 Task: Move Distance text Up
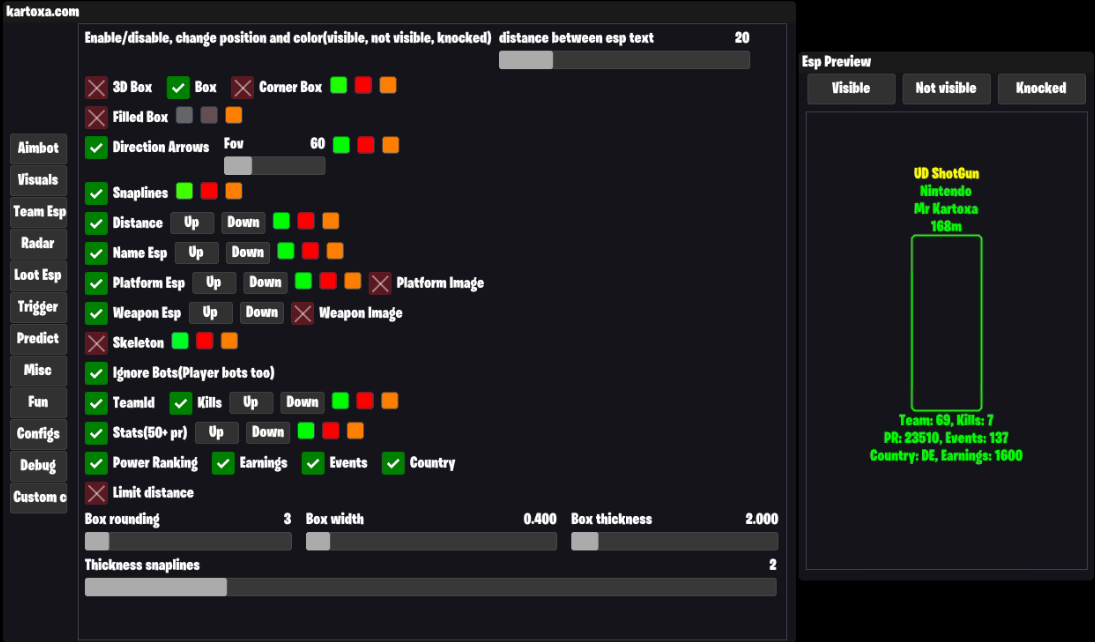pos(192,222)
